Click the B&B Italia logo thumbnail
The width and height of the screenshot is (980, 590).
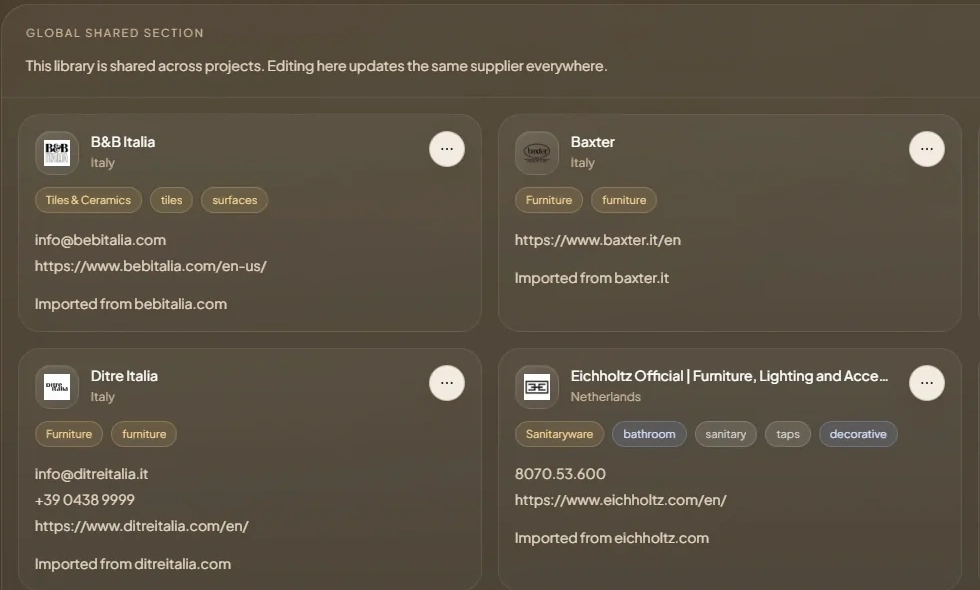(x=57, y=153)
